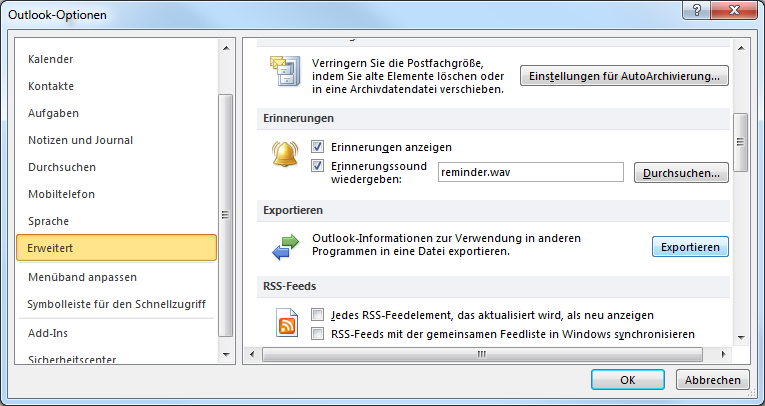Click the AutoArchive description text

tap(408, 77)
